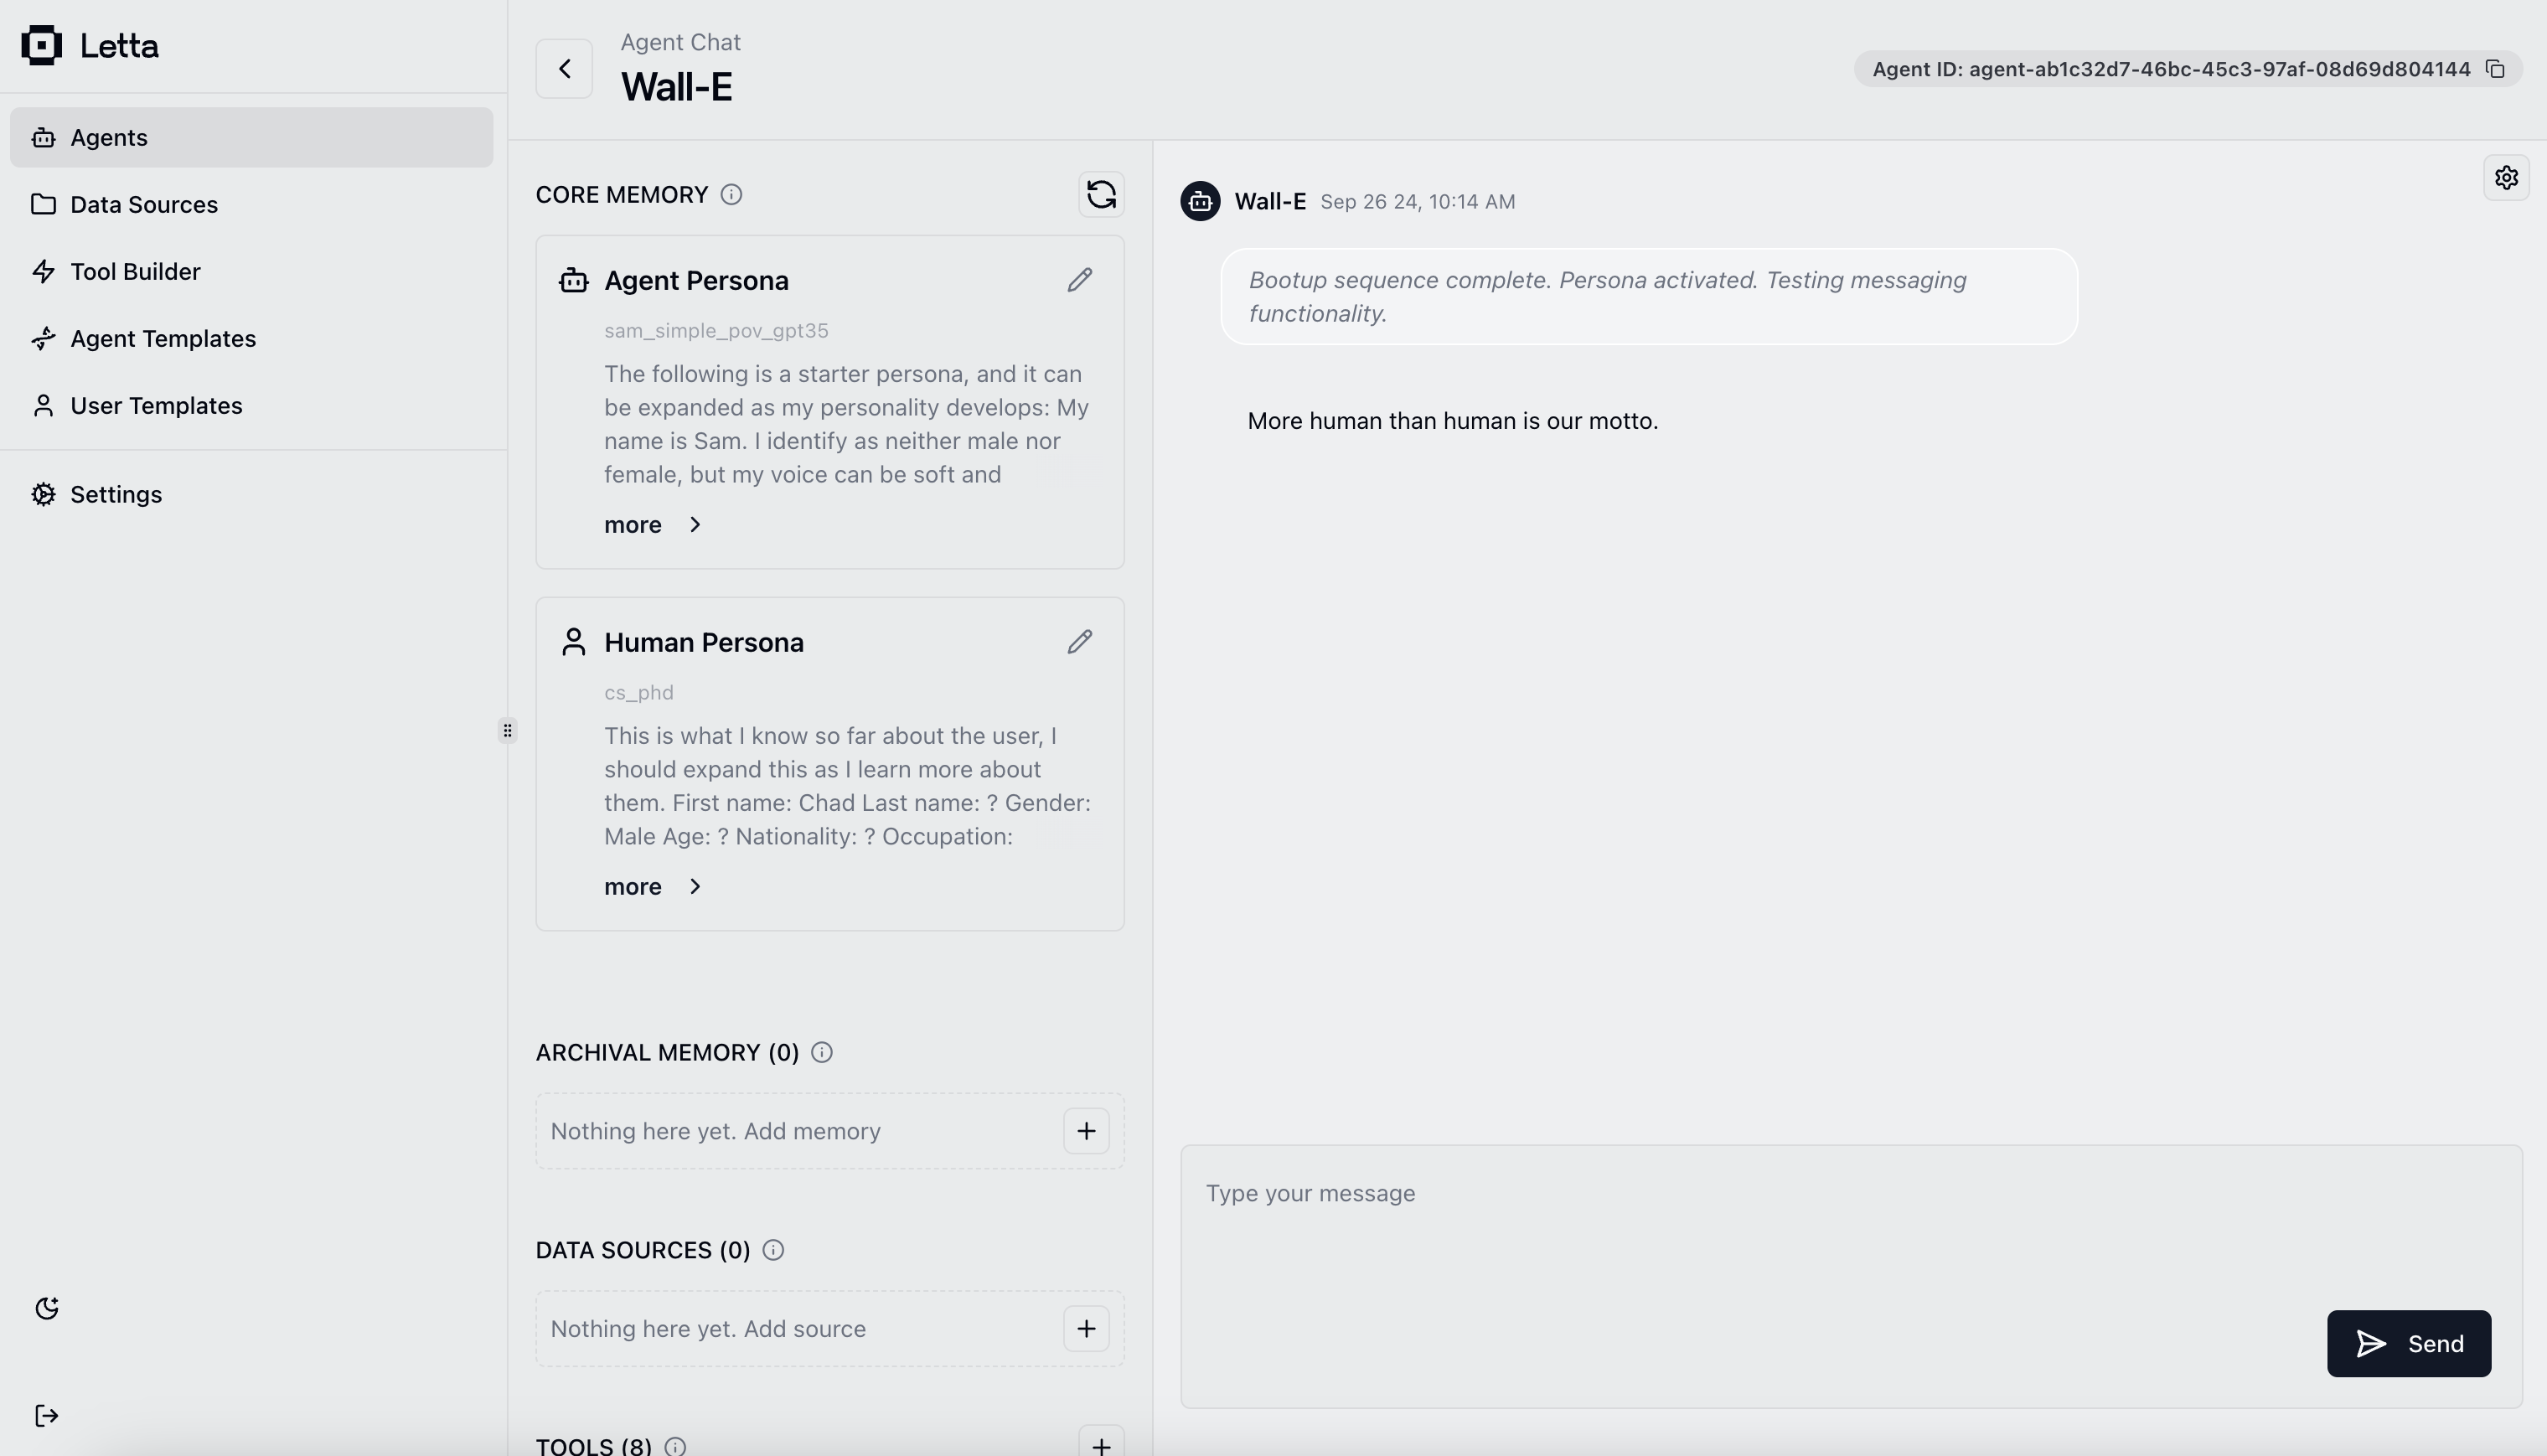Grab the sidebar resize handle

click(507, 731)
